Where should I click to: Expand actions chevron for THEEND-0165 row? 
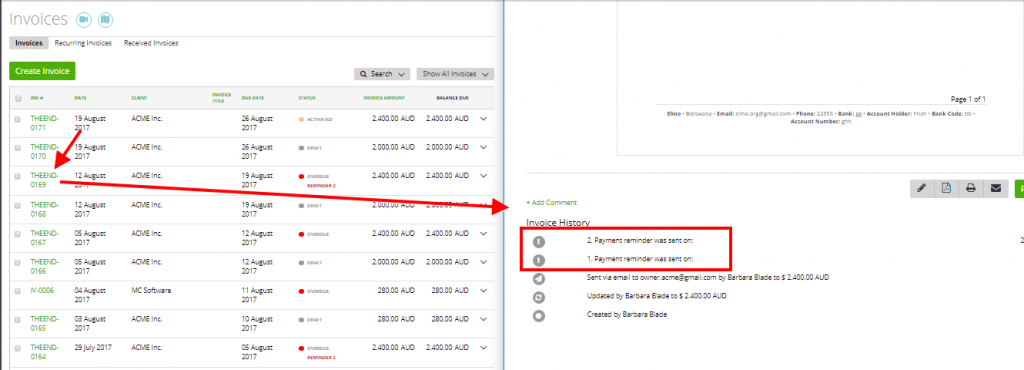pyautogui.click(x=484, y=319)
